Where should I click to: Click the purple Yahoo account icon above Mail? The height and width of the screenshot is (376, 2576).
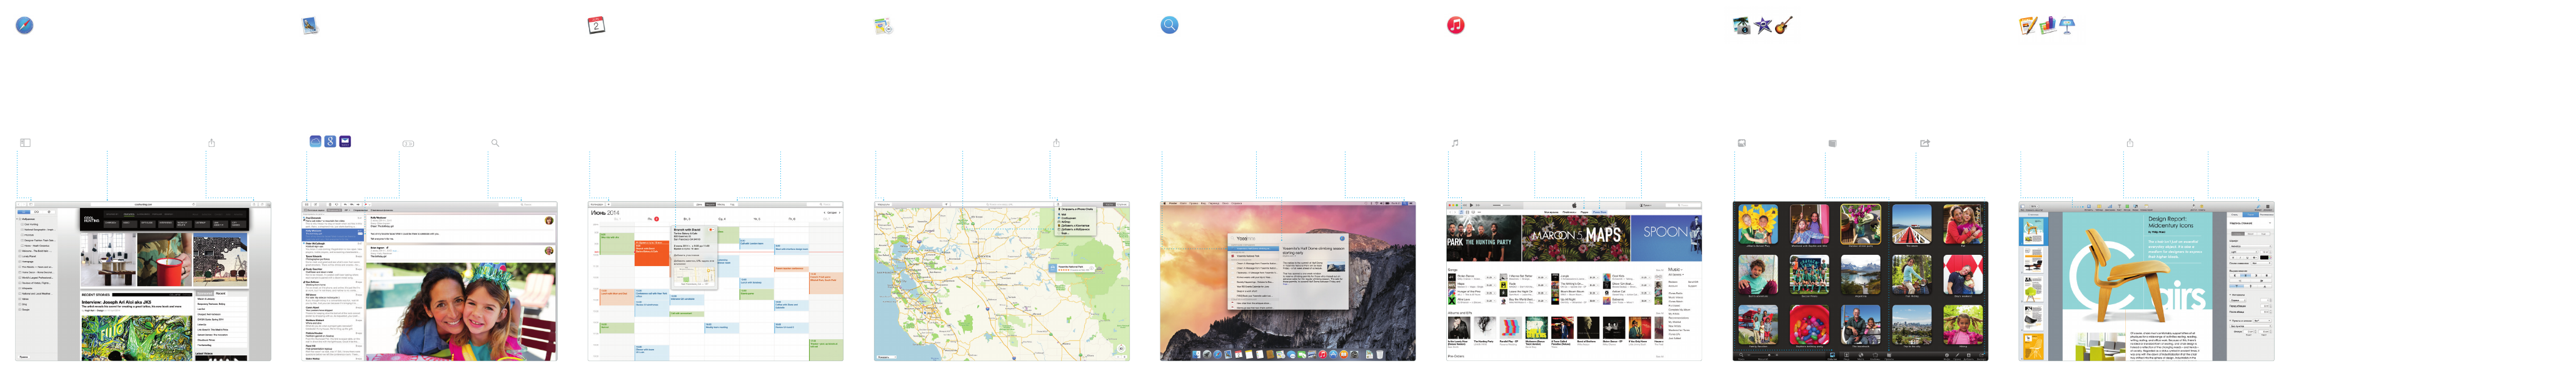pos(345,141)
